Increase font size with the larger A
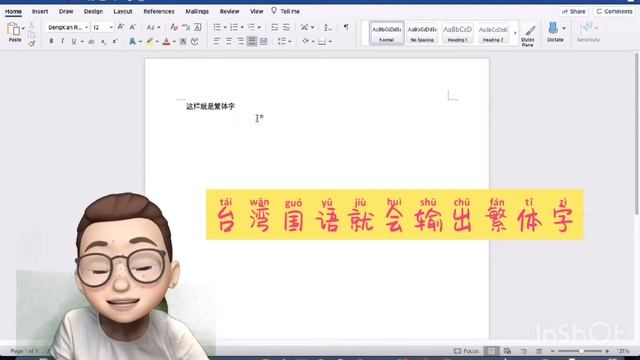 (121, 27)
